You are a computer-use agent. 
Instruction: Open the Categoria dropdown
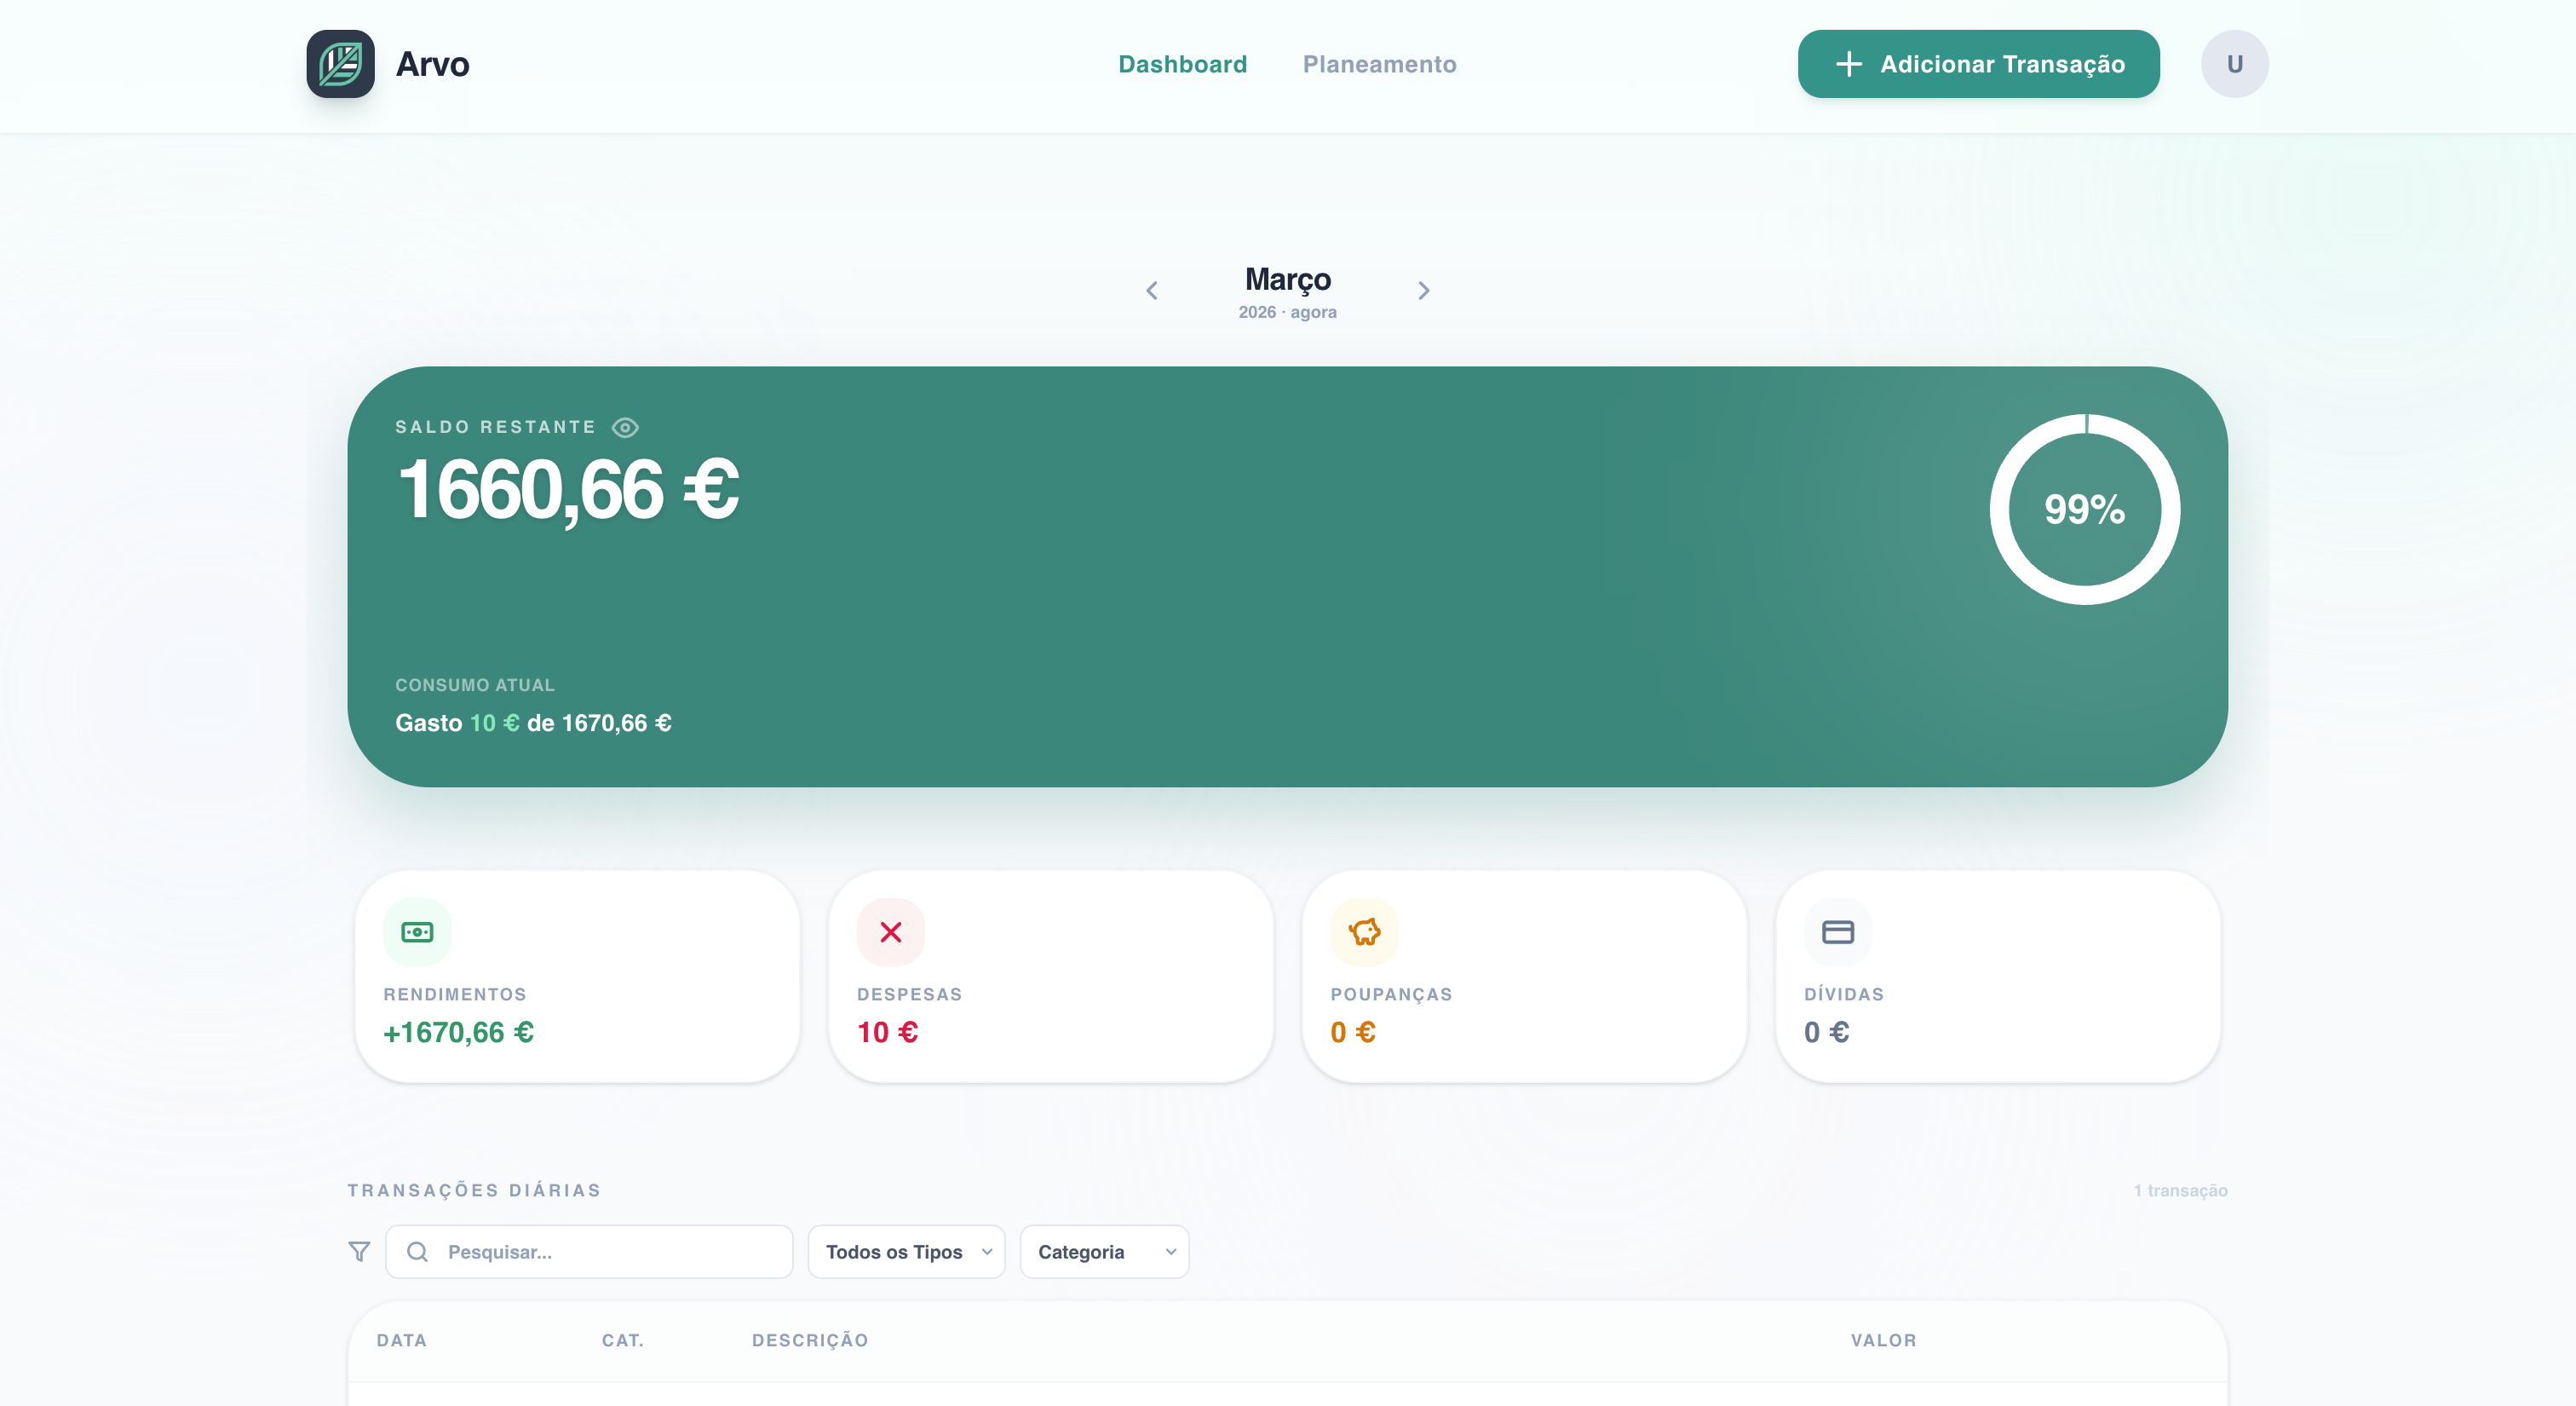point(1104,1252)
